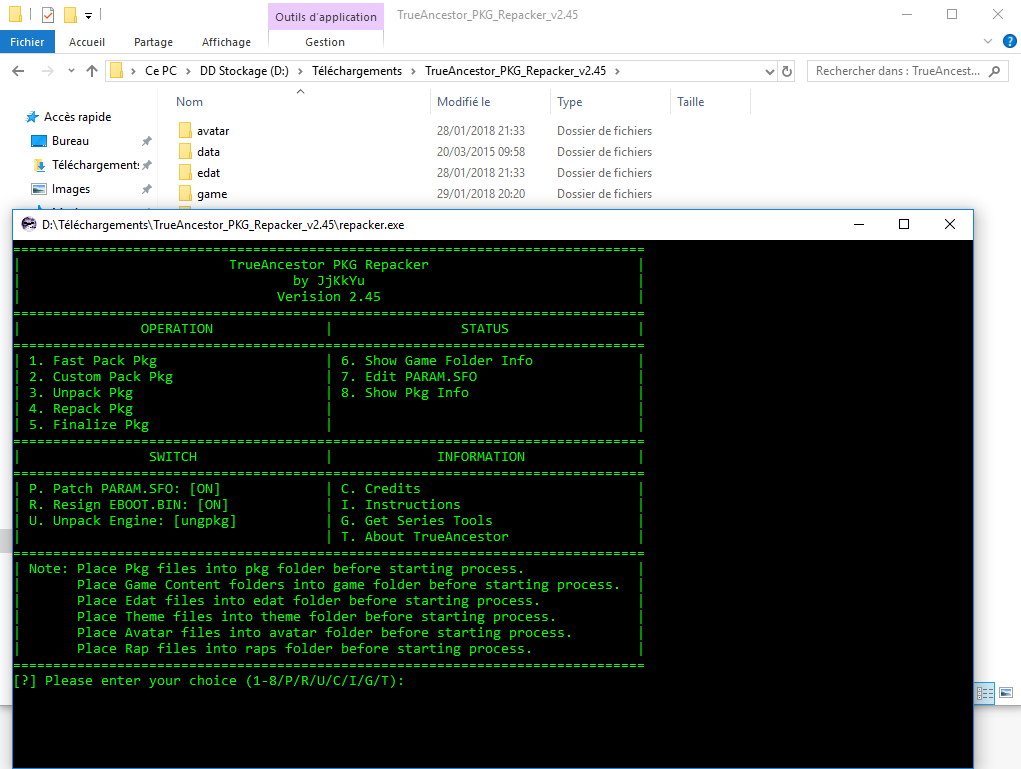Screen dimensions: 1021x769
Task: Select the avatar folder name
Action: [x=213, y=131]
